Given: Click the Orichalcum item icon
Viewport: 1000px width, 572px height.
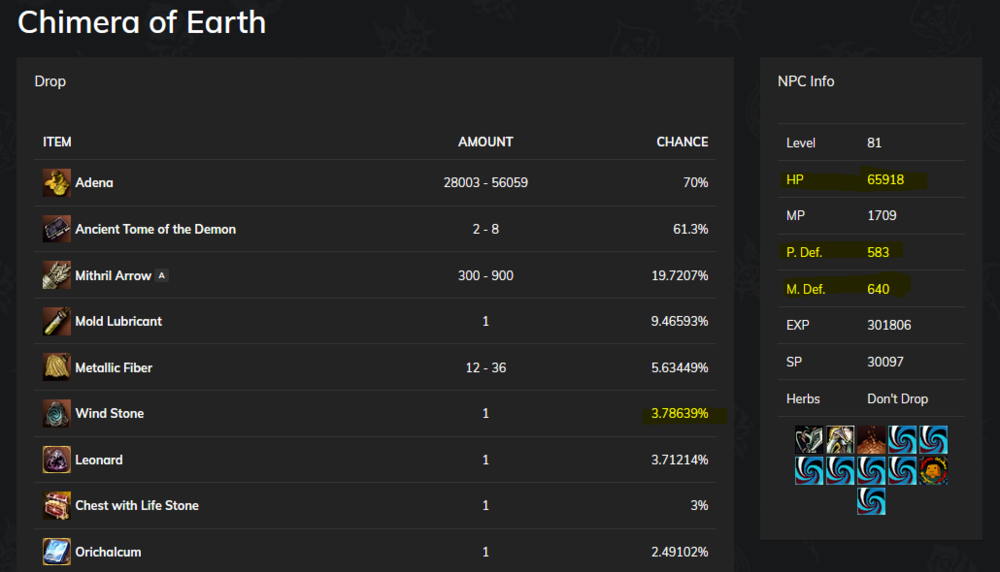Looking at the screenshot, I should click(x=56, y=552).
